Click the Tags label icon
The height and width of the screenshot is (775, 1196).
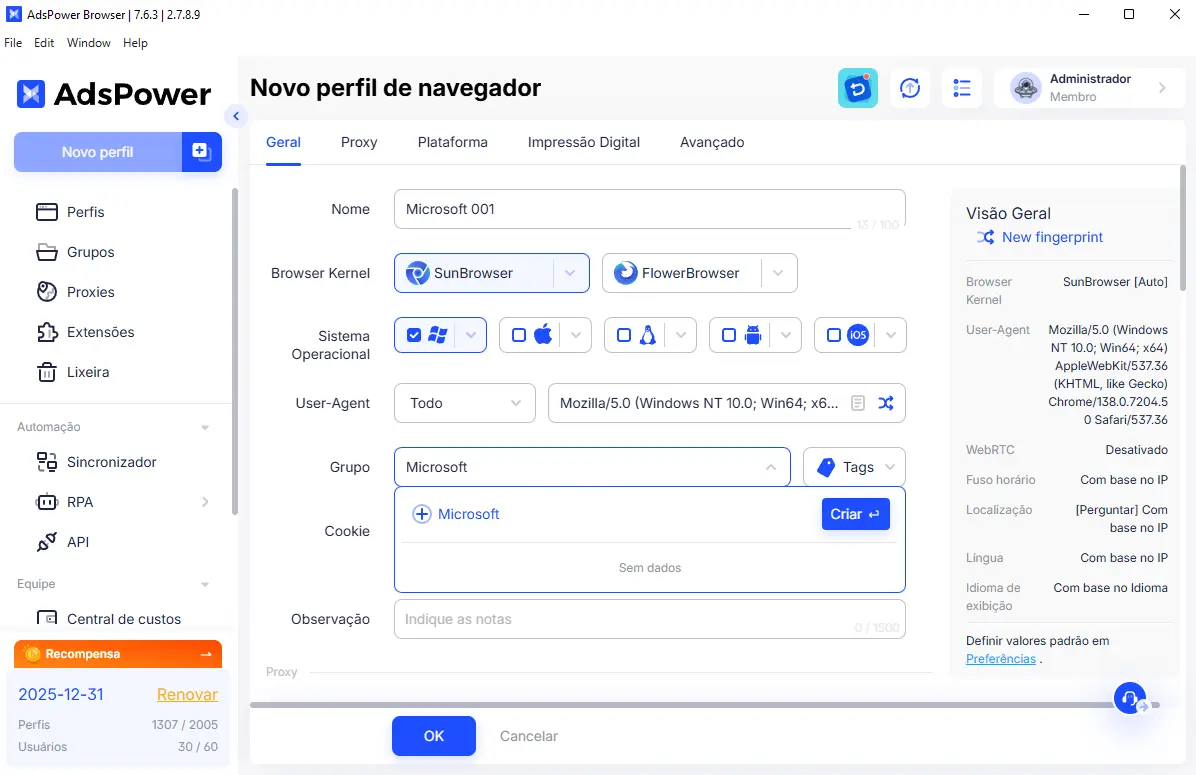826,467
